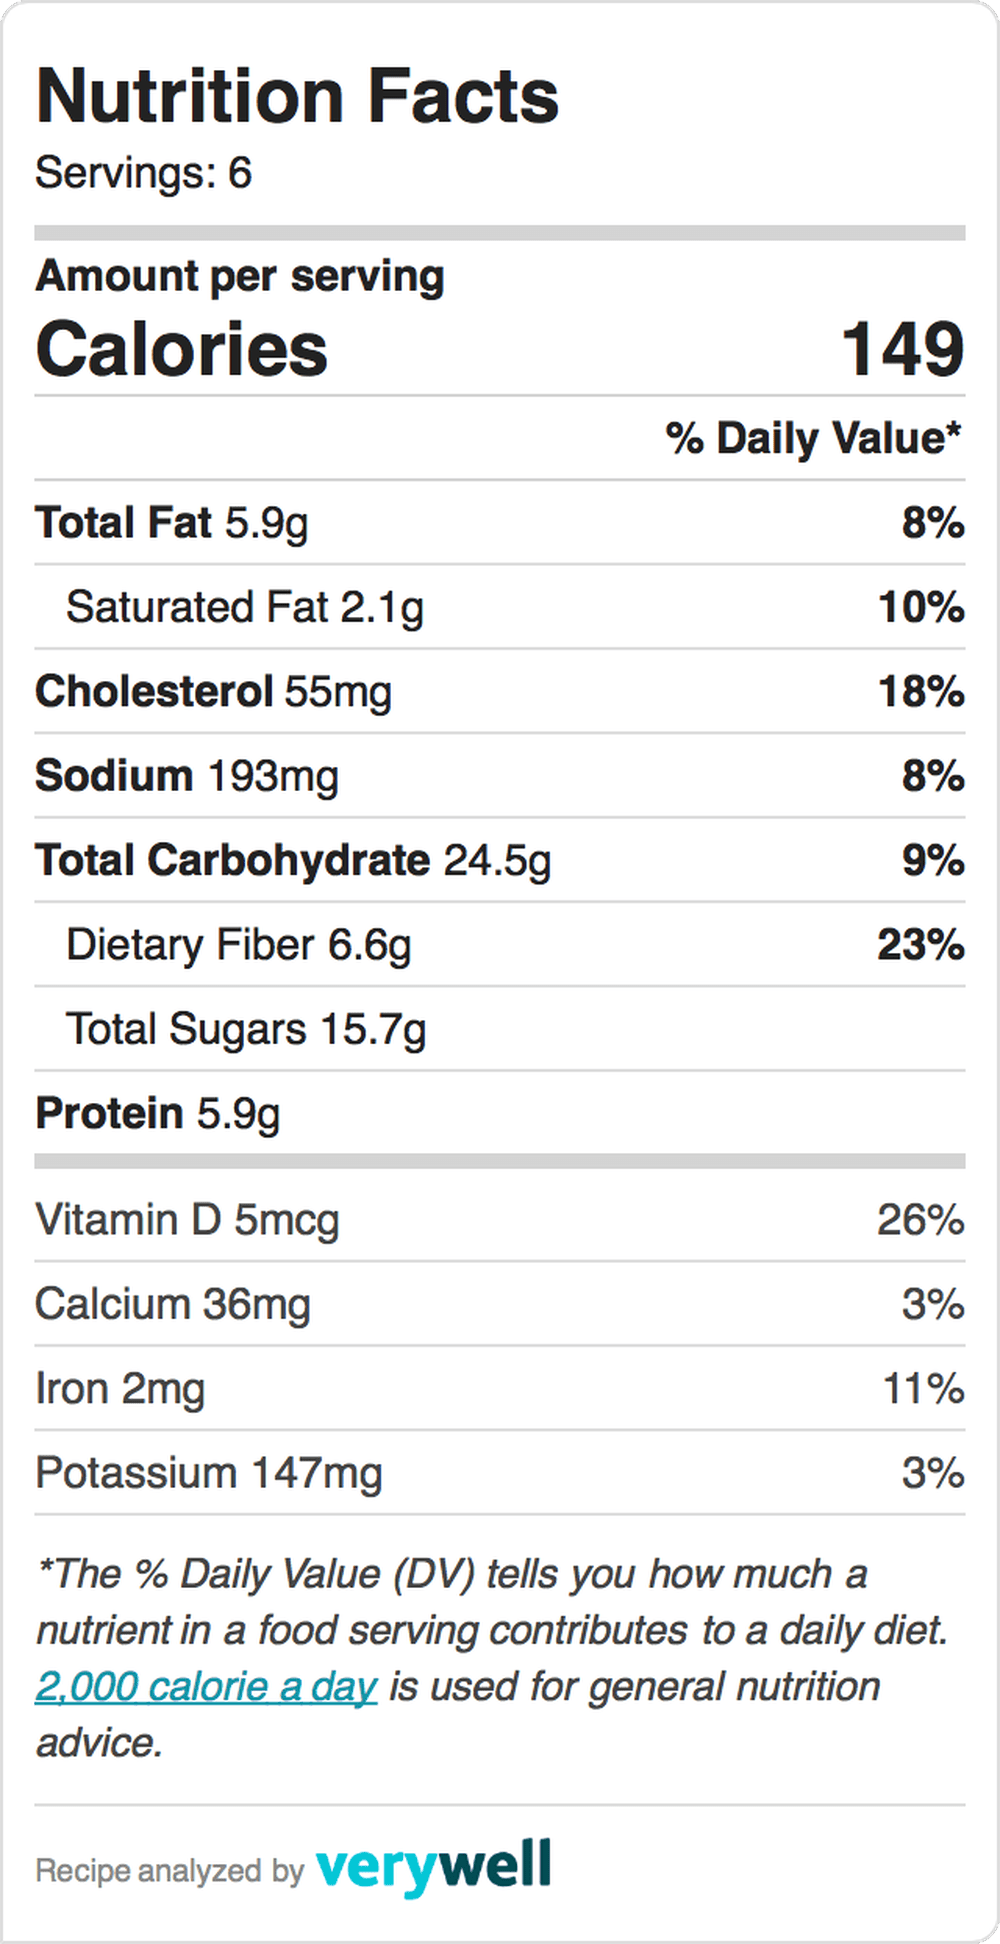The width and height of the screenshot is (1000, 1944).
Task: Open the 2,000 calorie a day link
Action: click(x=206, y=1687)
